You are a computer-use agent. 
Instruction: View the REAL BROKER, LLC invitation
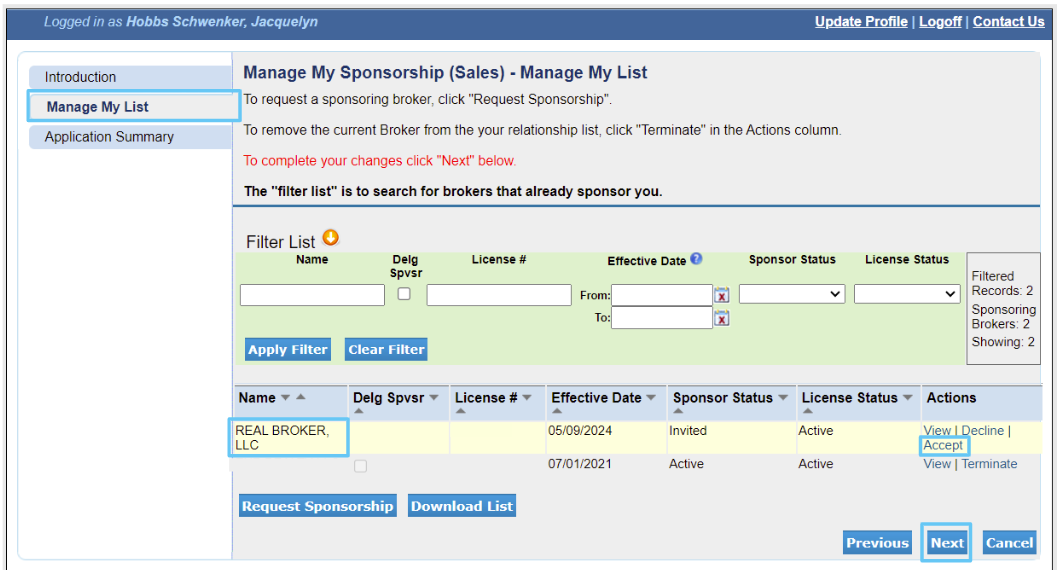tap(936, 431)
